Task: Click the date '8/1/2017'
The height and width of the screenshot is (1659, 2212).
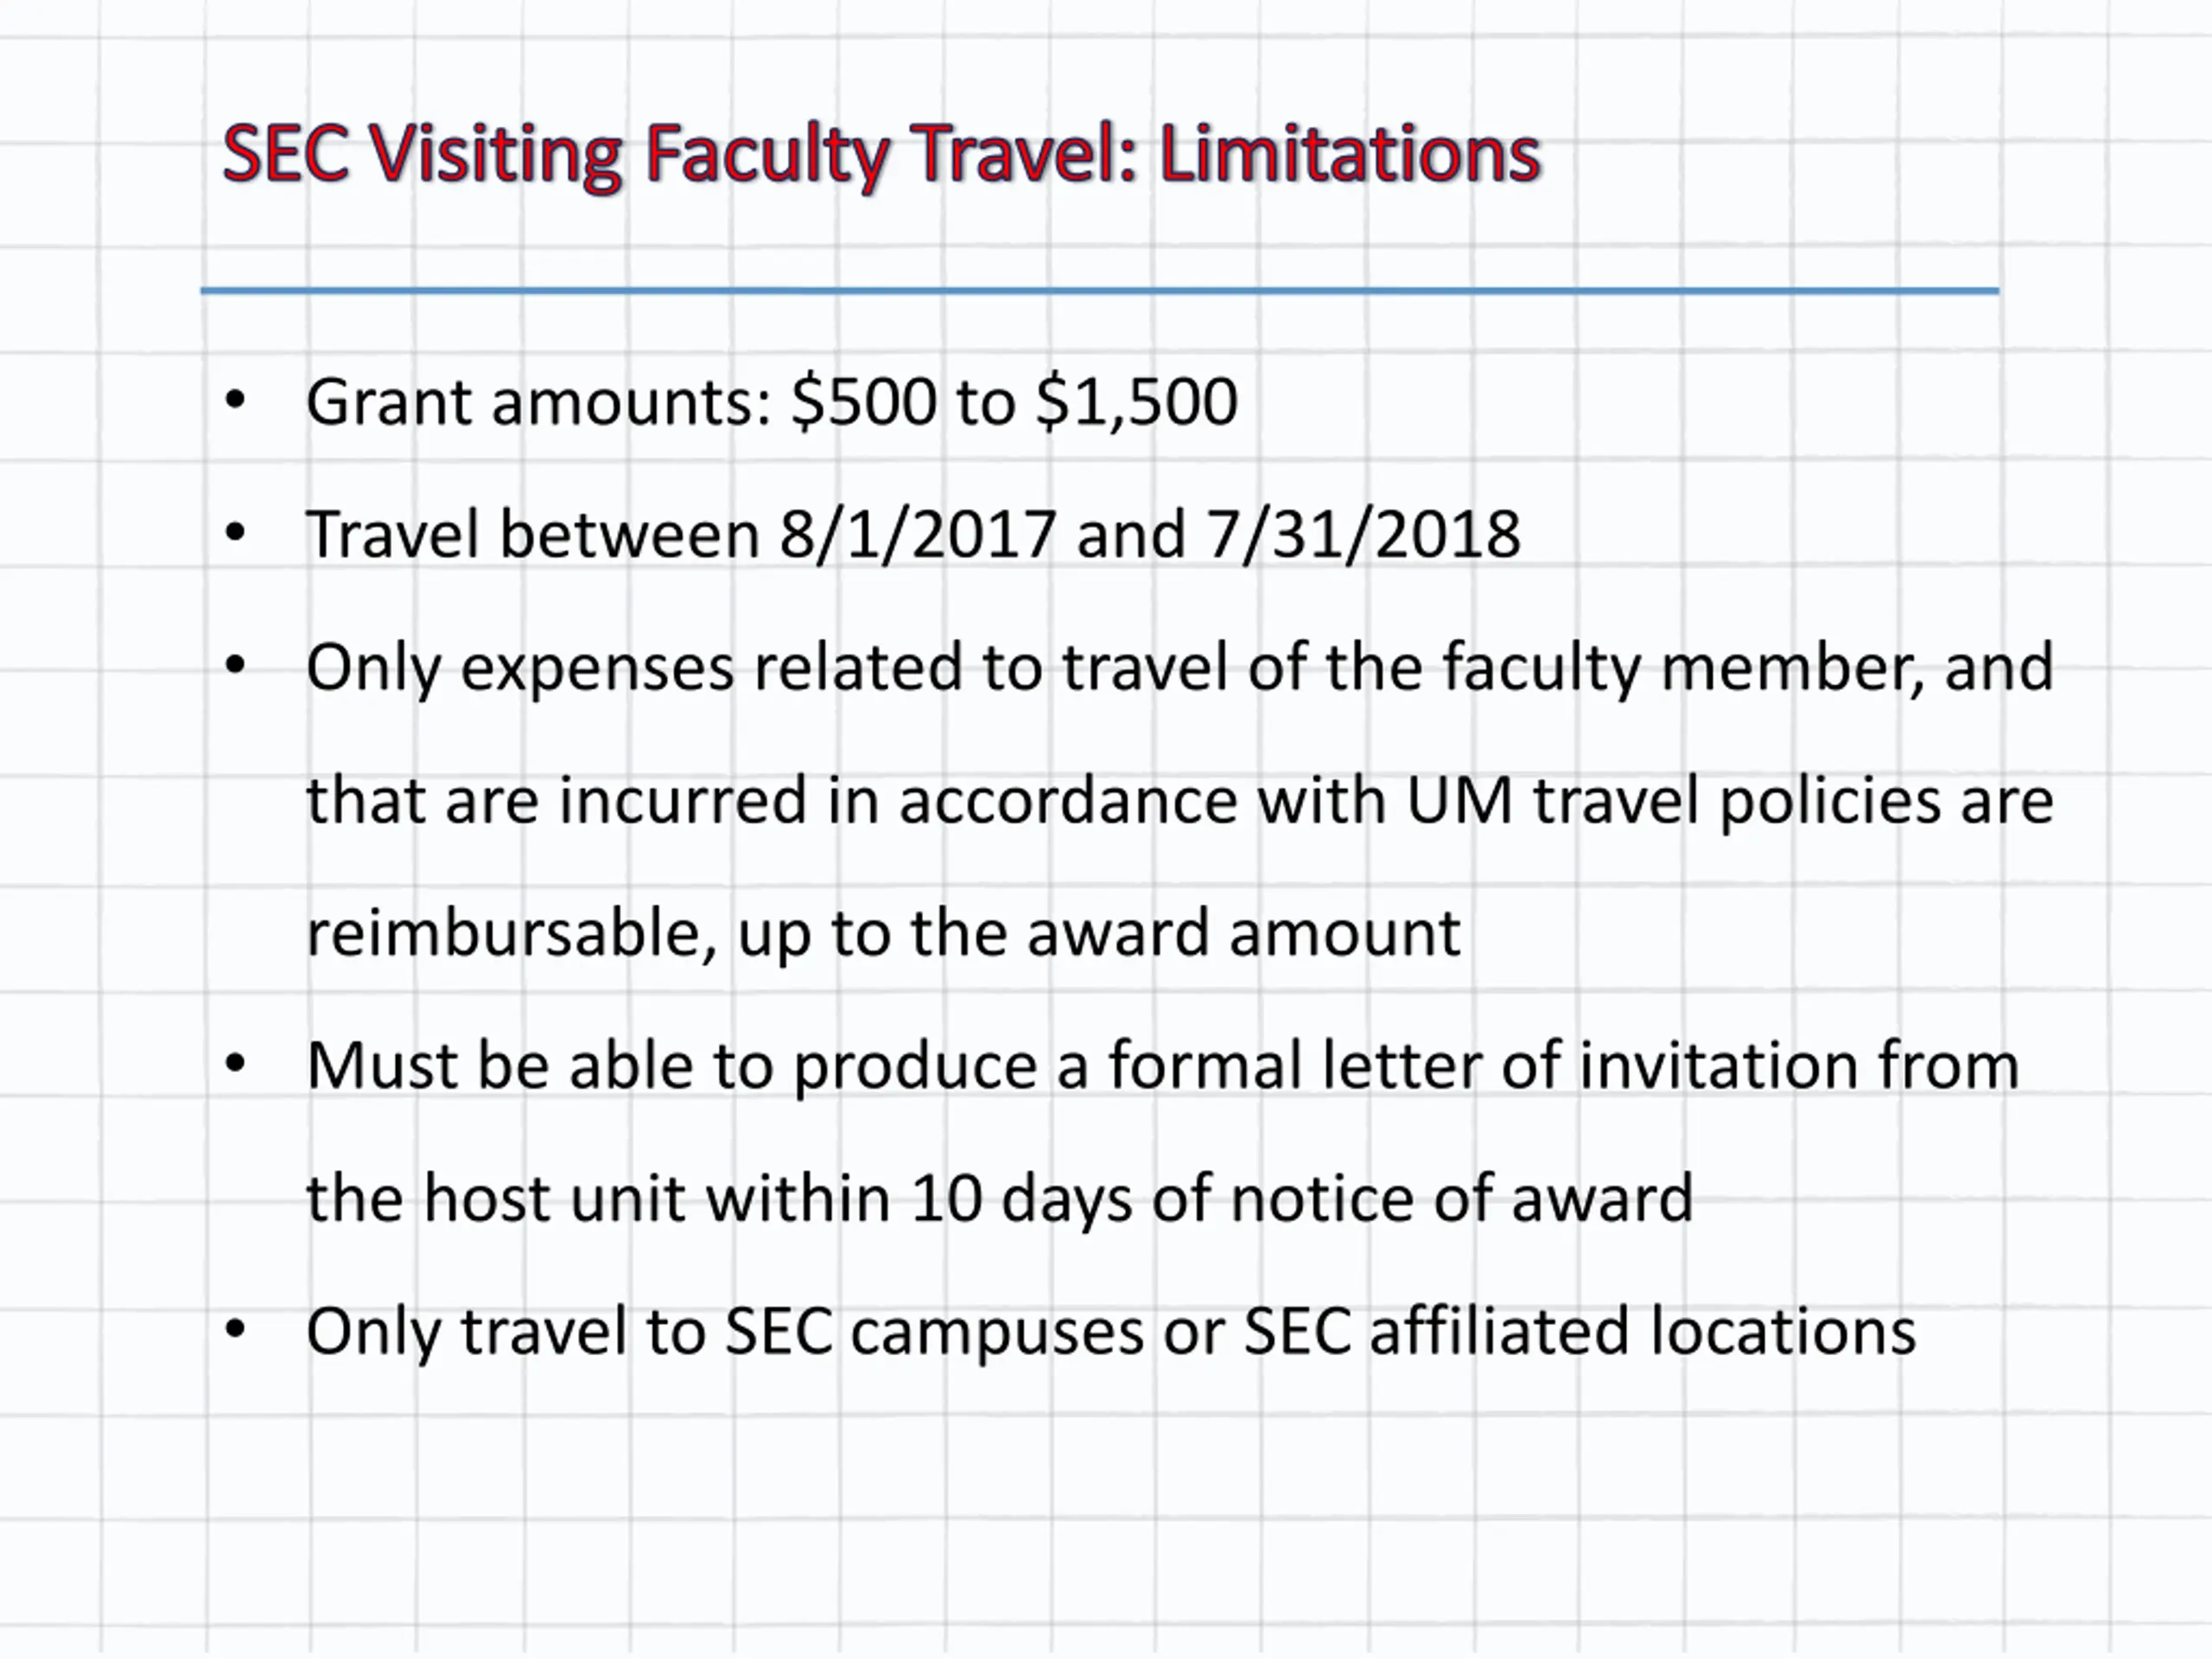Action: [x=917, y=534]
